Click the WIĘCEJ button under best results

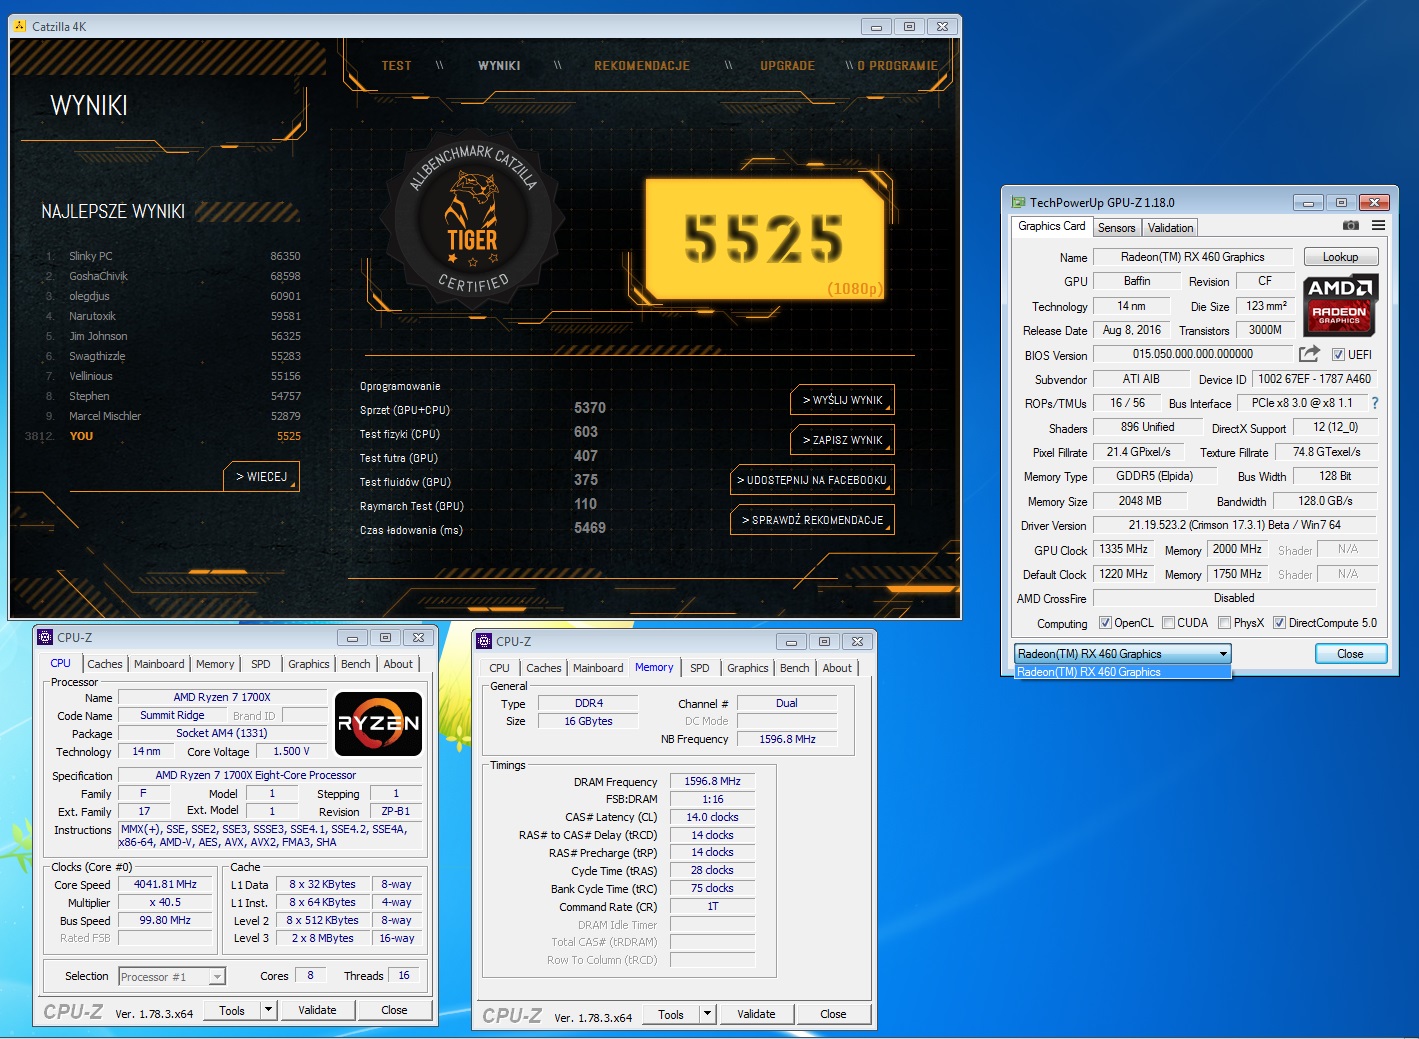261,477
